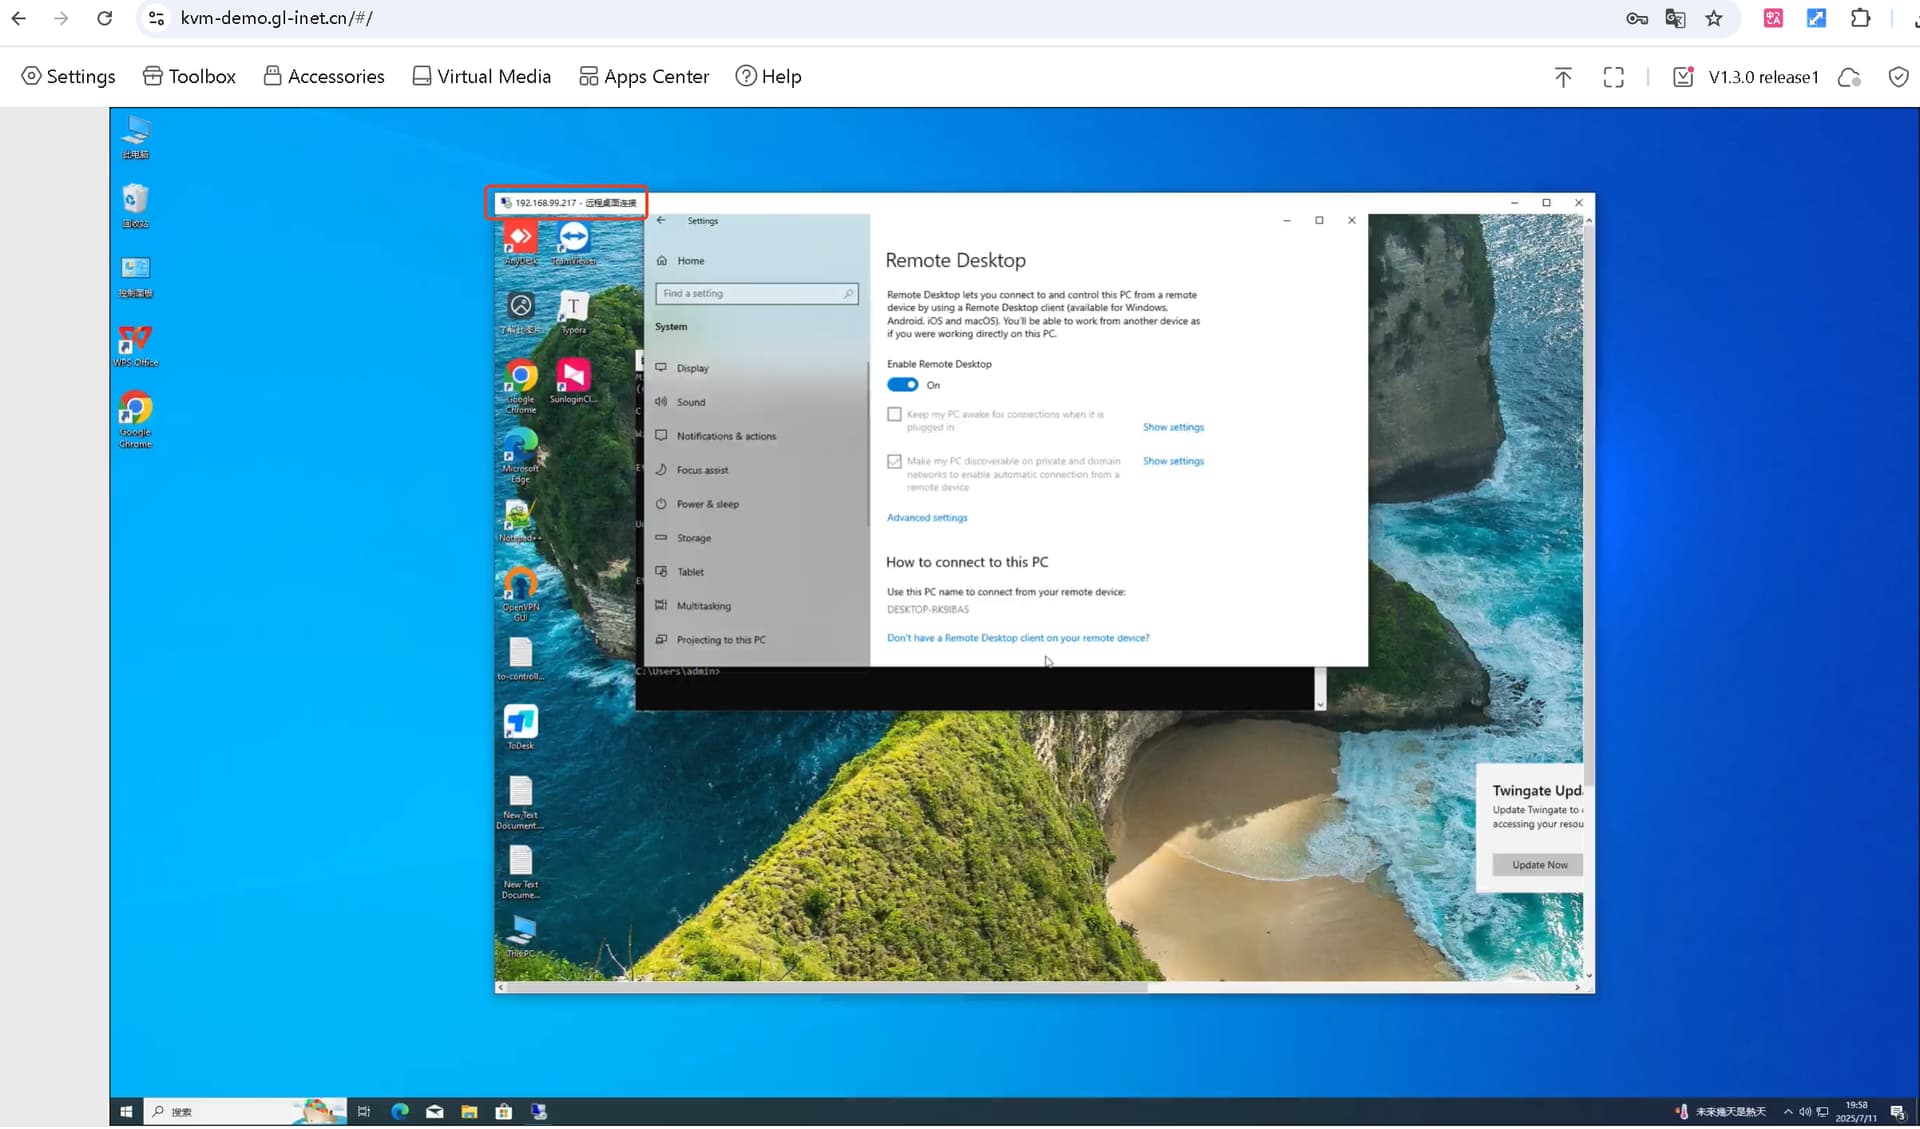
Task: Open the Apps Center menu
Action: 644,77
